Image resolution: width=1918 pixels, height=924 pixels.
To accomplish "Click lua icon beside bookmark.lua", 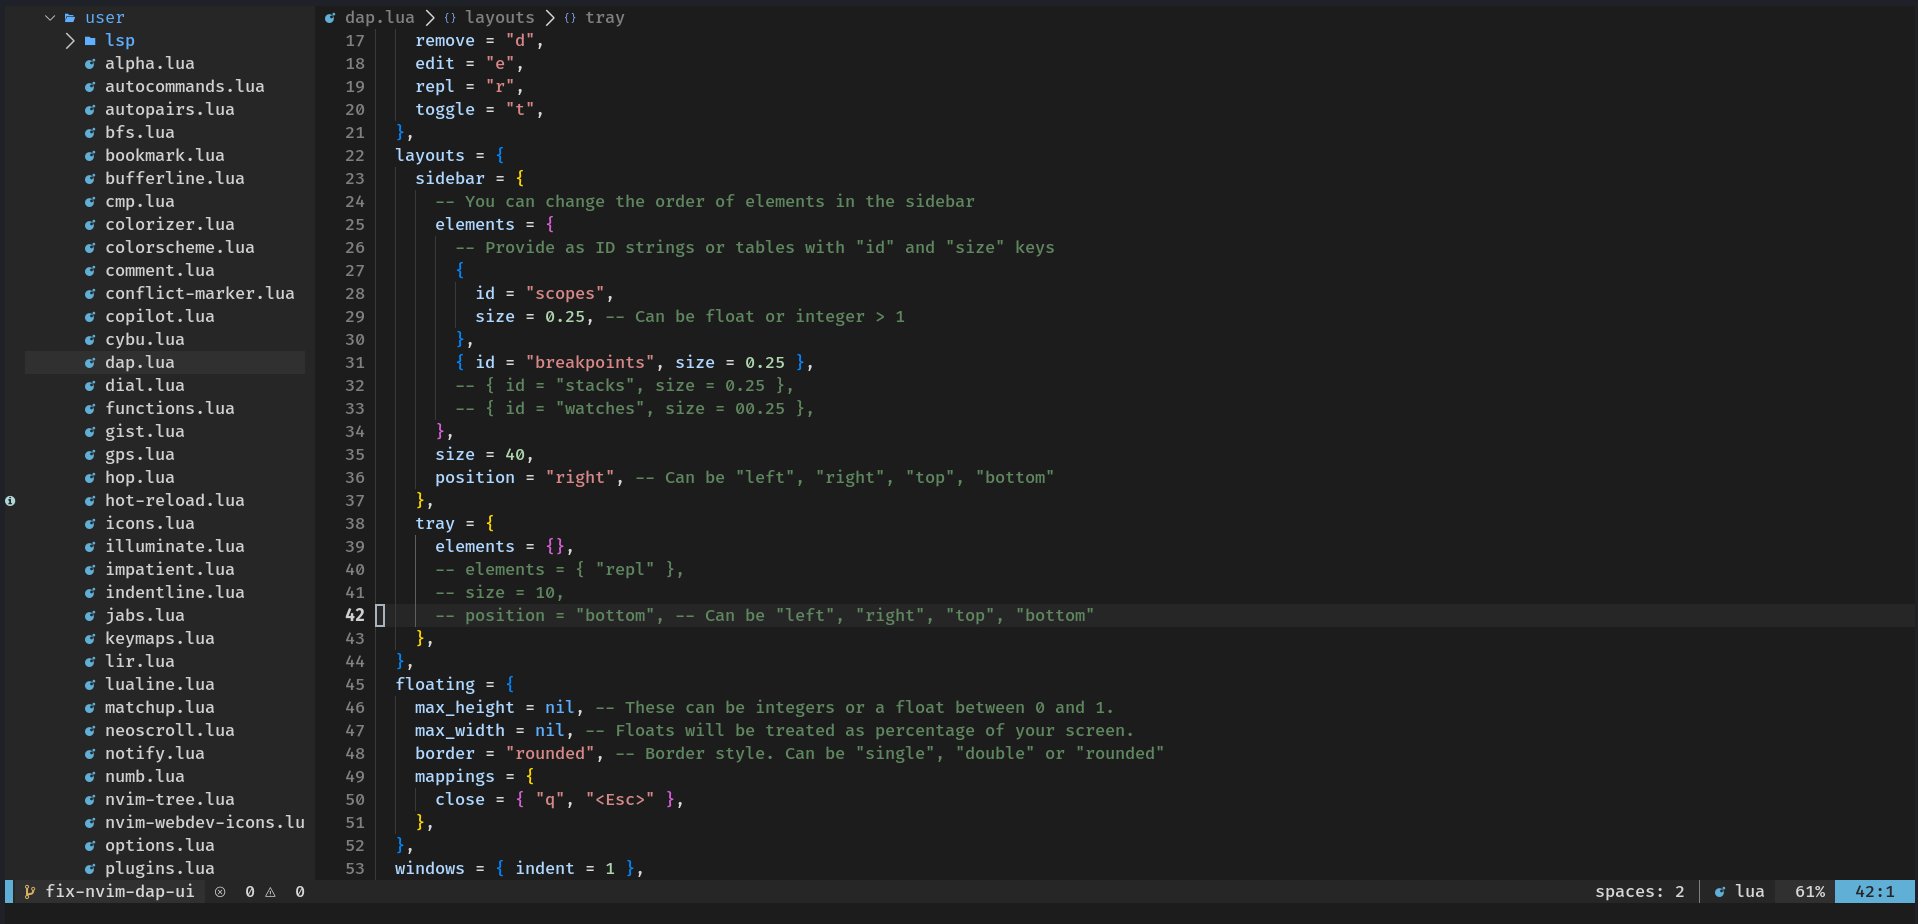I will (x=90, y=156).
